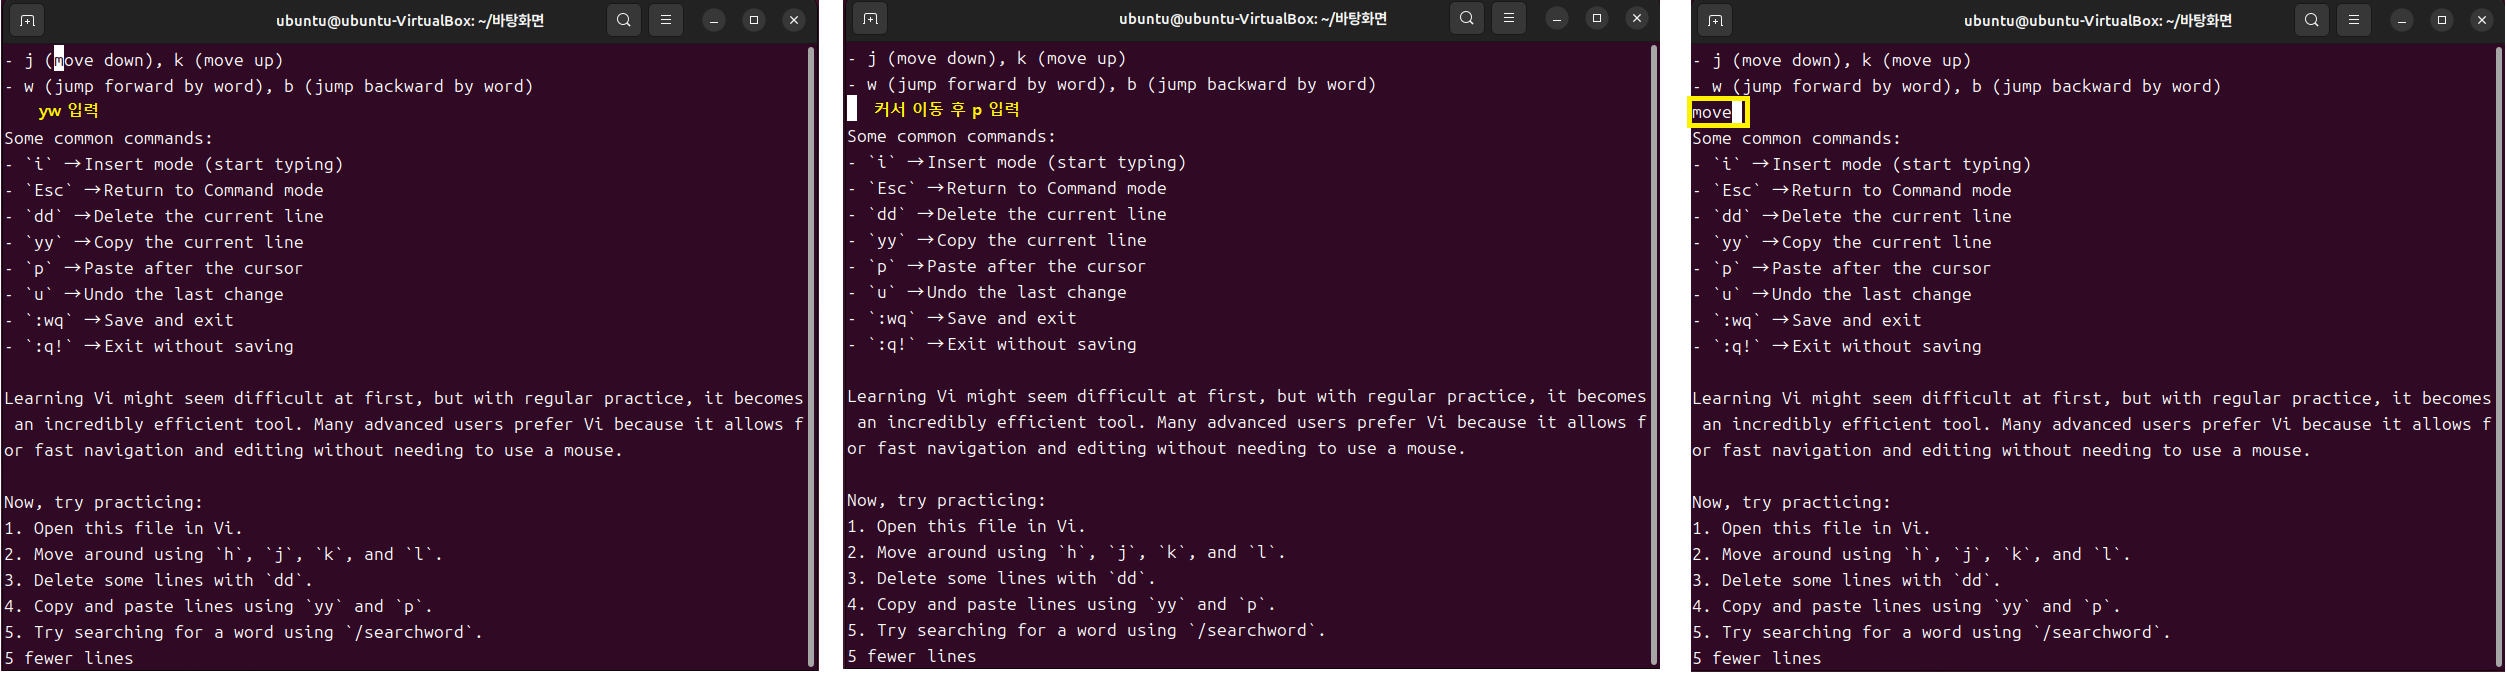
Task: Click search icon in left terminal window
Action: [x=624, y=20]
